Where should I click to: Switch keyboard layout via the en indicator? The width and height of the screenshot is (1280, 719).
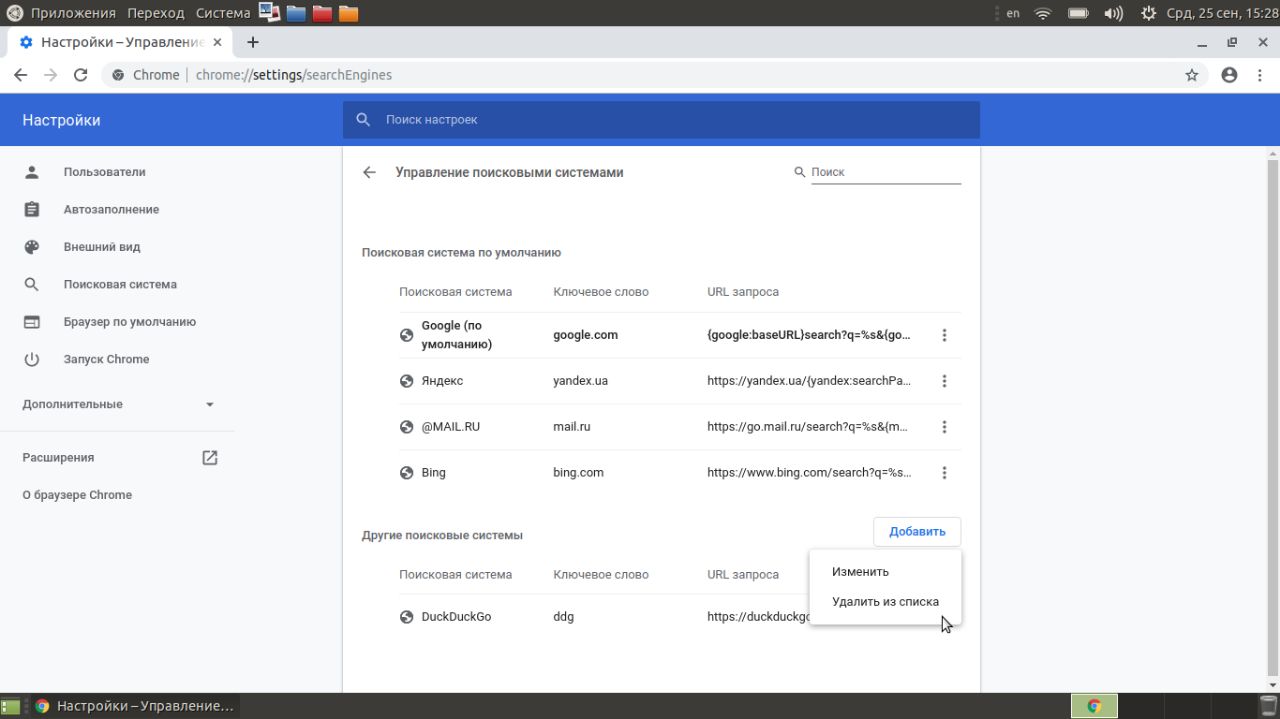1013,13
